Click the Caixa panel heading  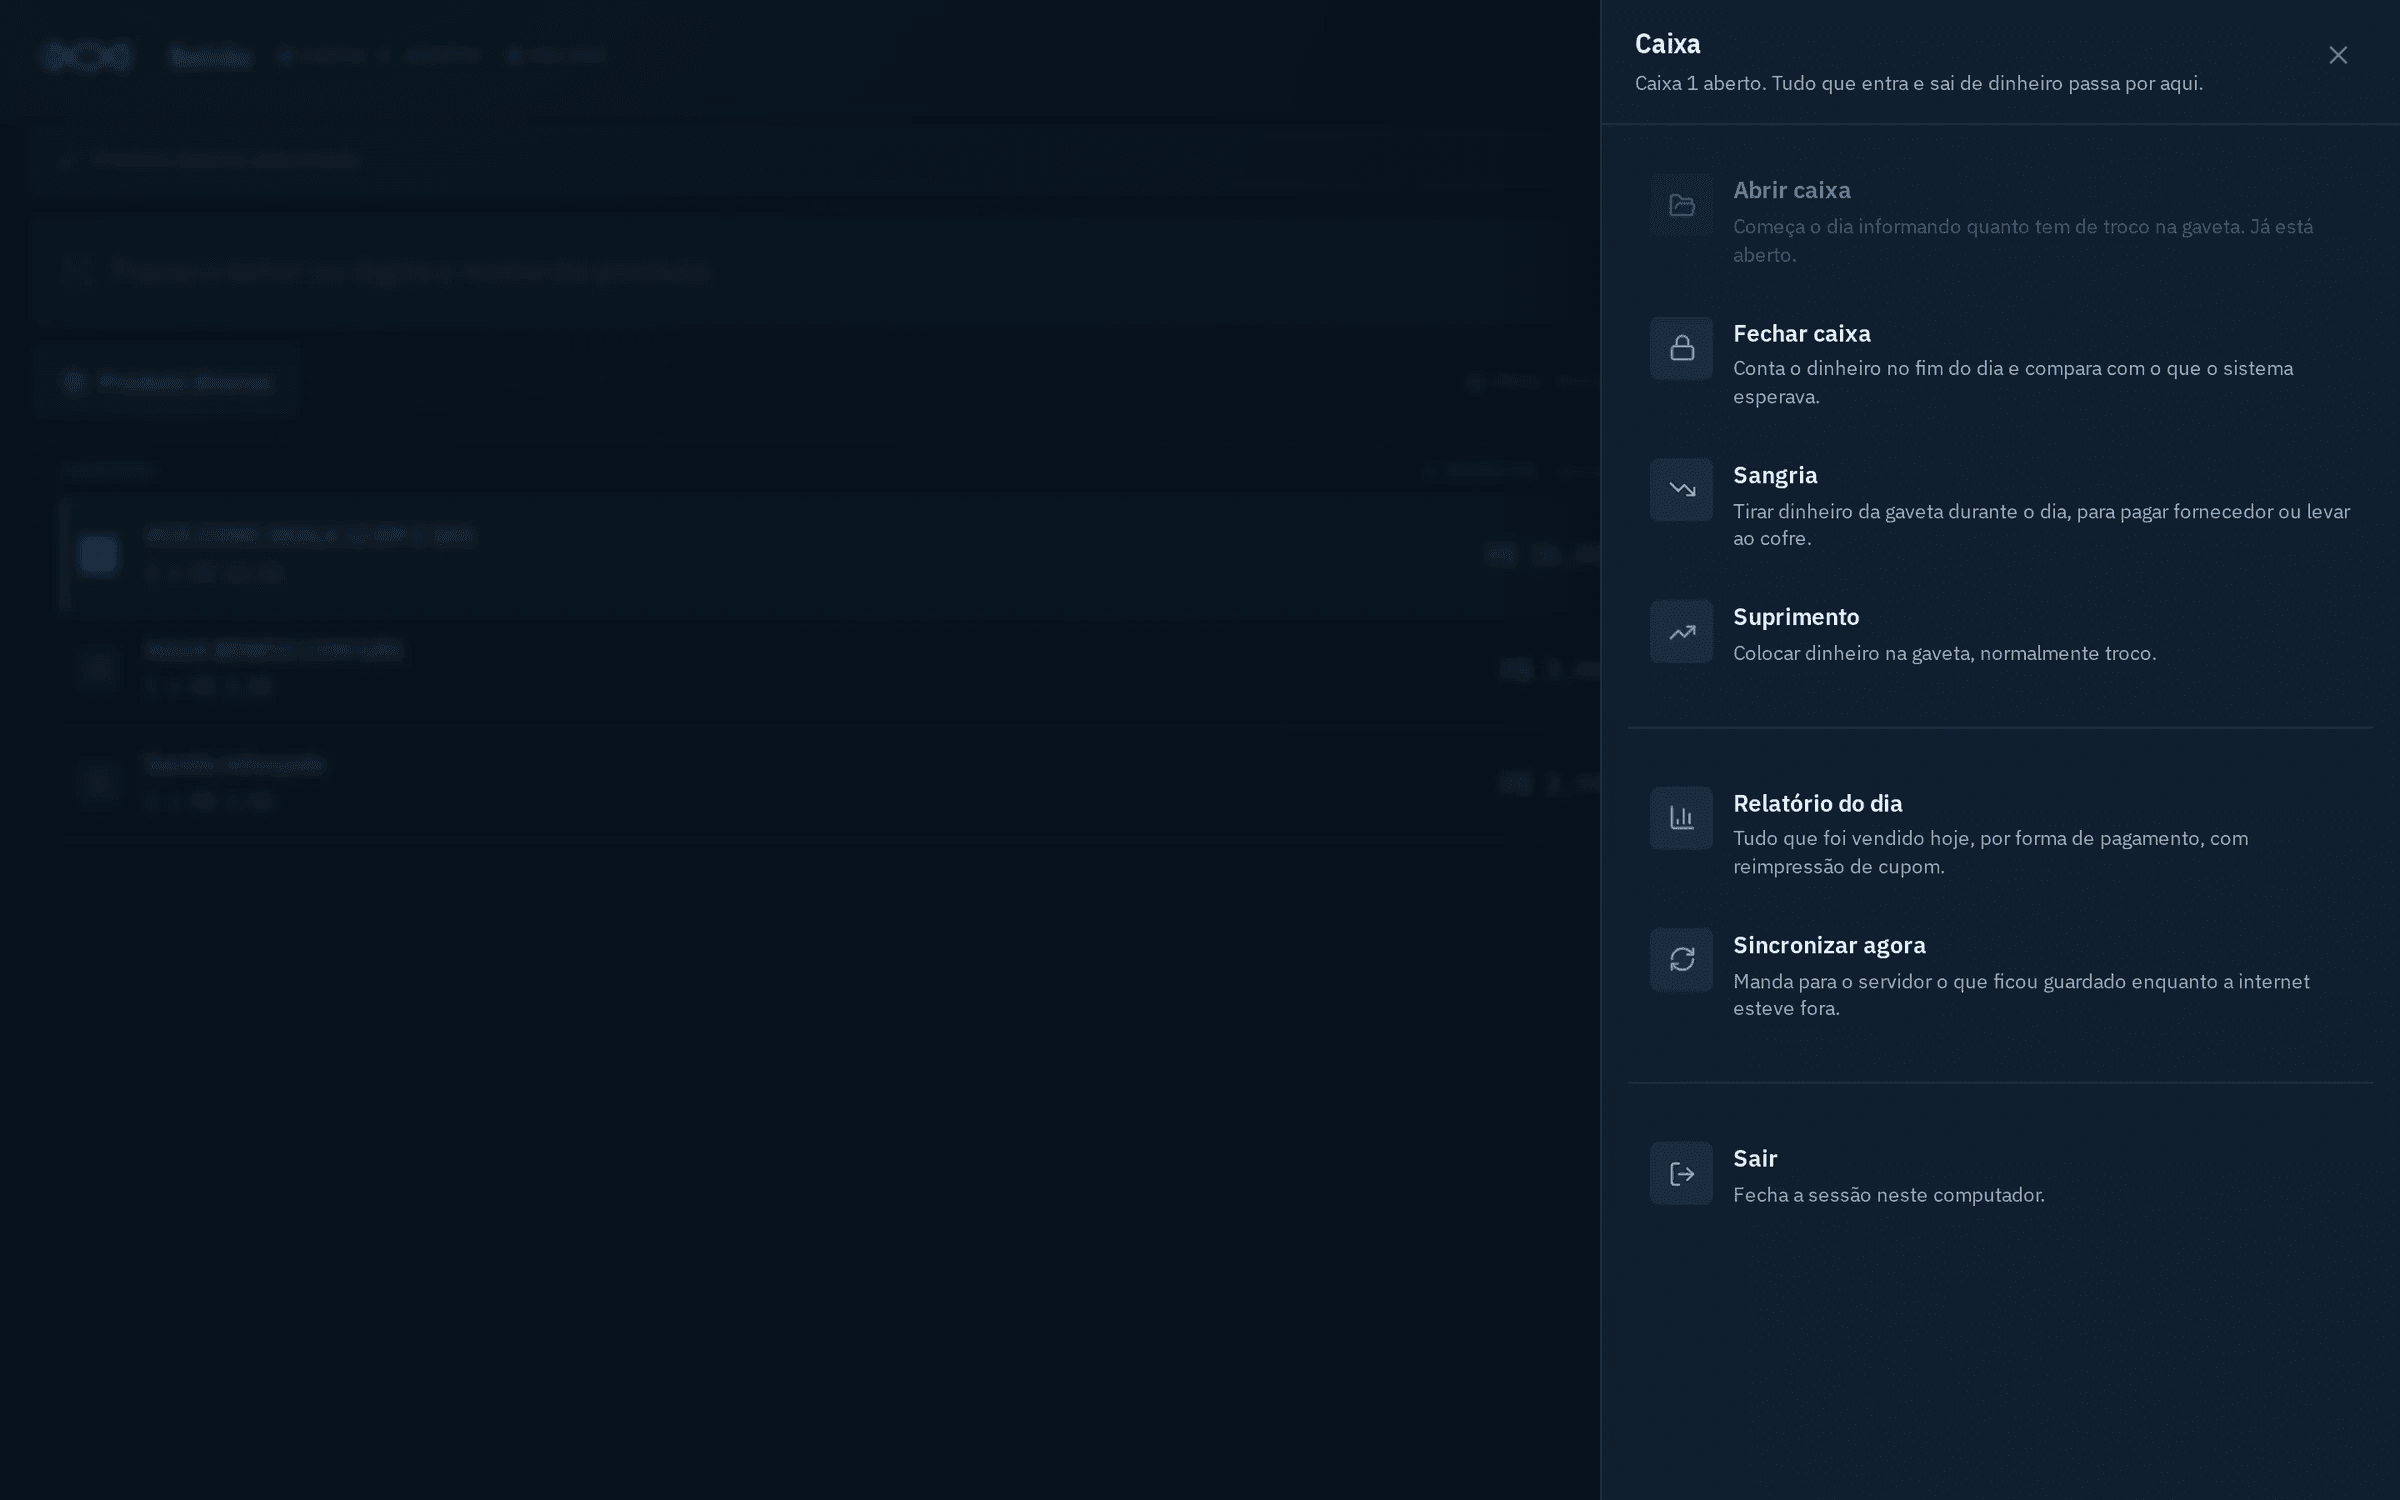(1667, 44)
